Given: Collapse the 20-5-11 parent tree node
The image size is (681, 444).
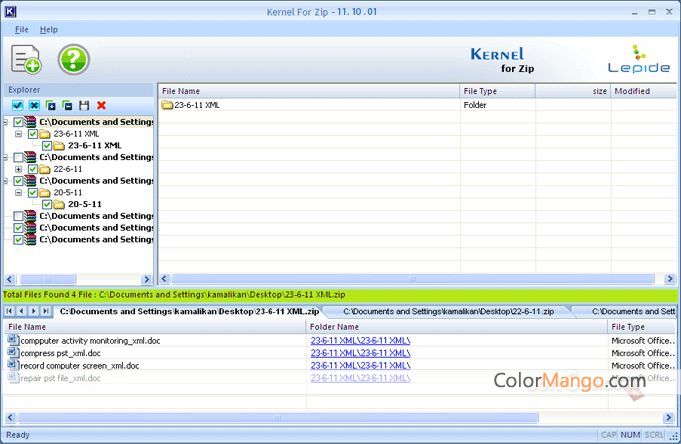Looking at the screenshot, I should pyautogui.click(x=19, y=193).
